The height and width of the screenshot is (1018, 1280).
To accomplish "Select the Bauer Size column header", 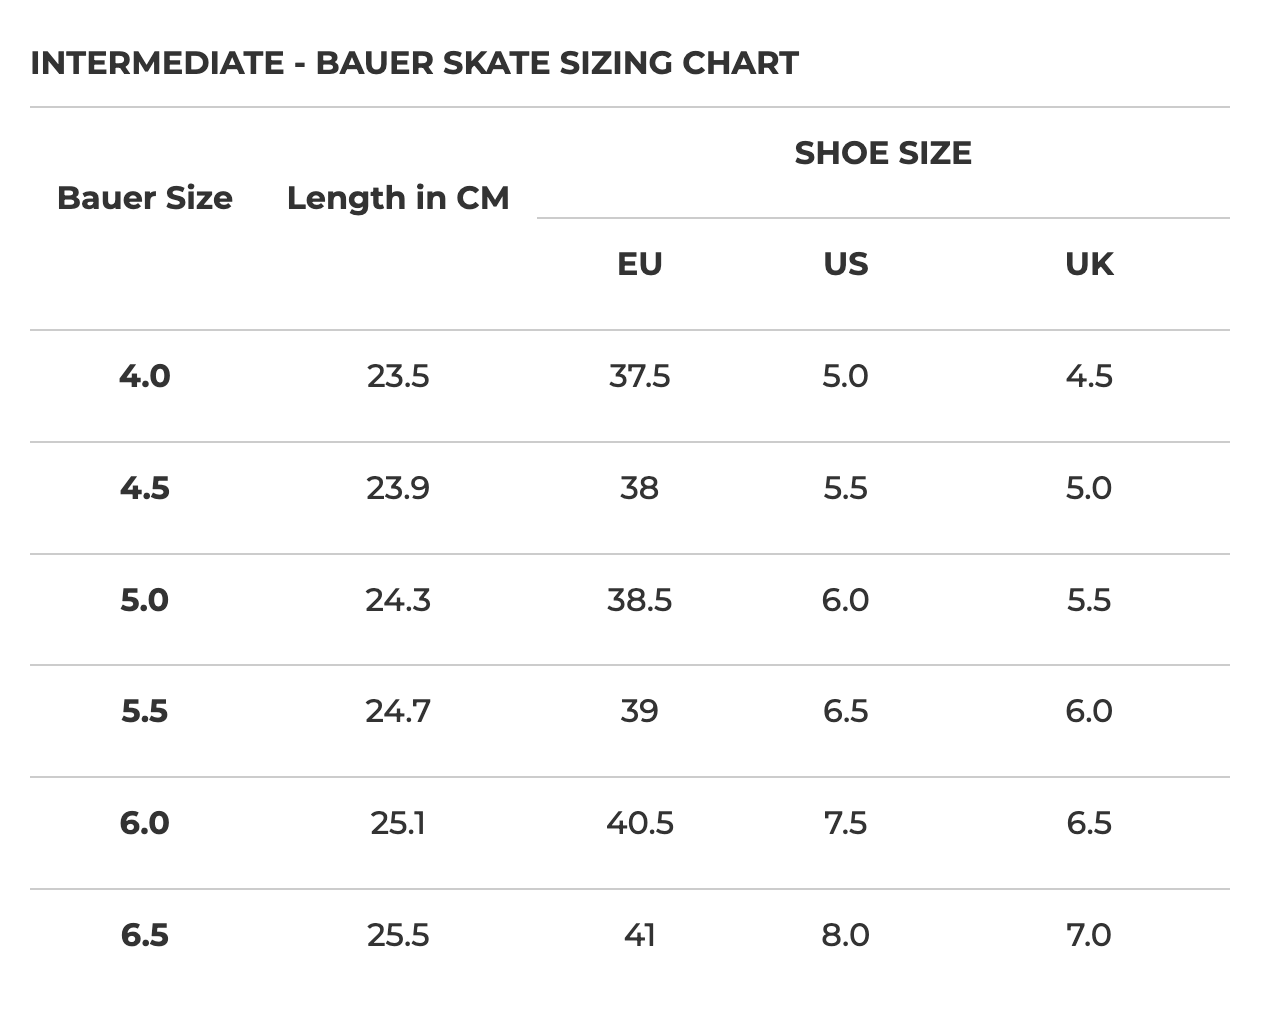I will pos(145,198).
